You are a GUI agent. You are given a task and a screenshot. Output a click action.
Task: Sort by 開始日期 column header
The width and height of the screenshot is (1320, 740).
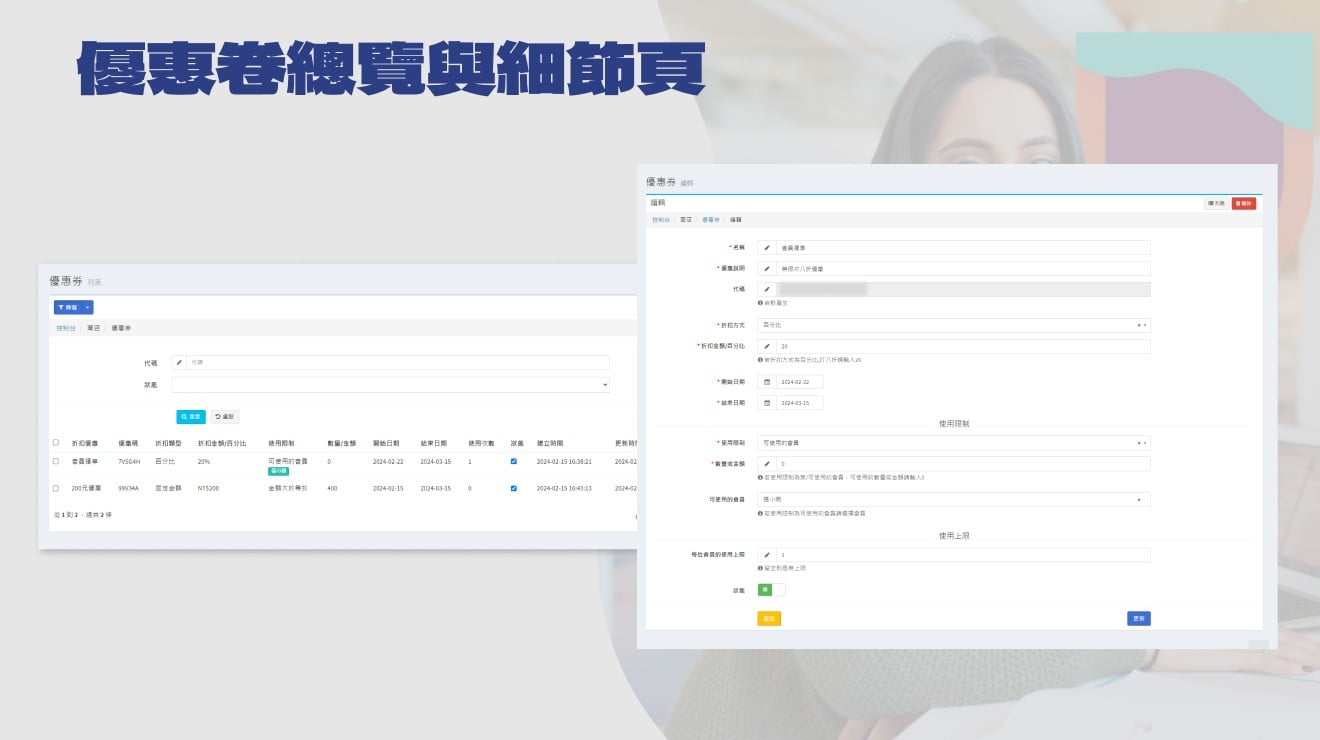(x=386, y=442)
